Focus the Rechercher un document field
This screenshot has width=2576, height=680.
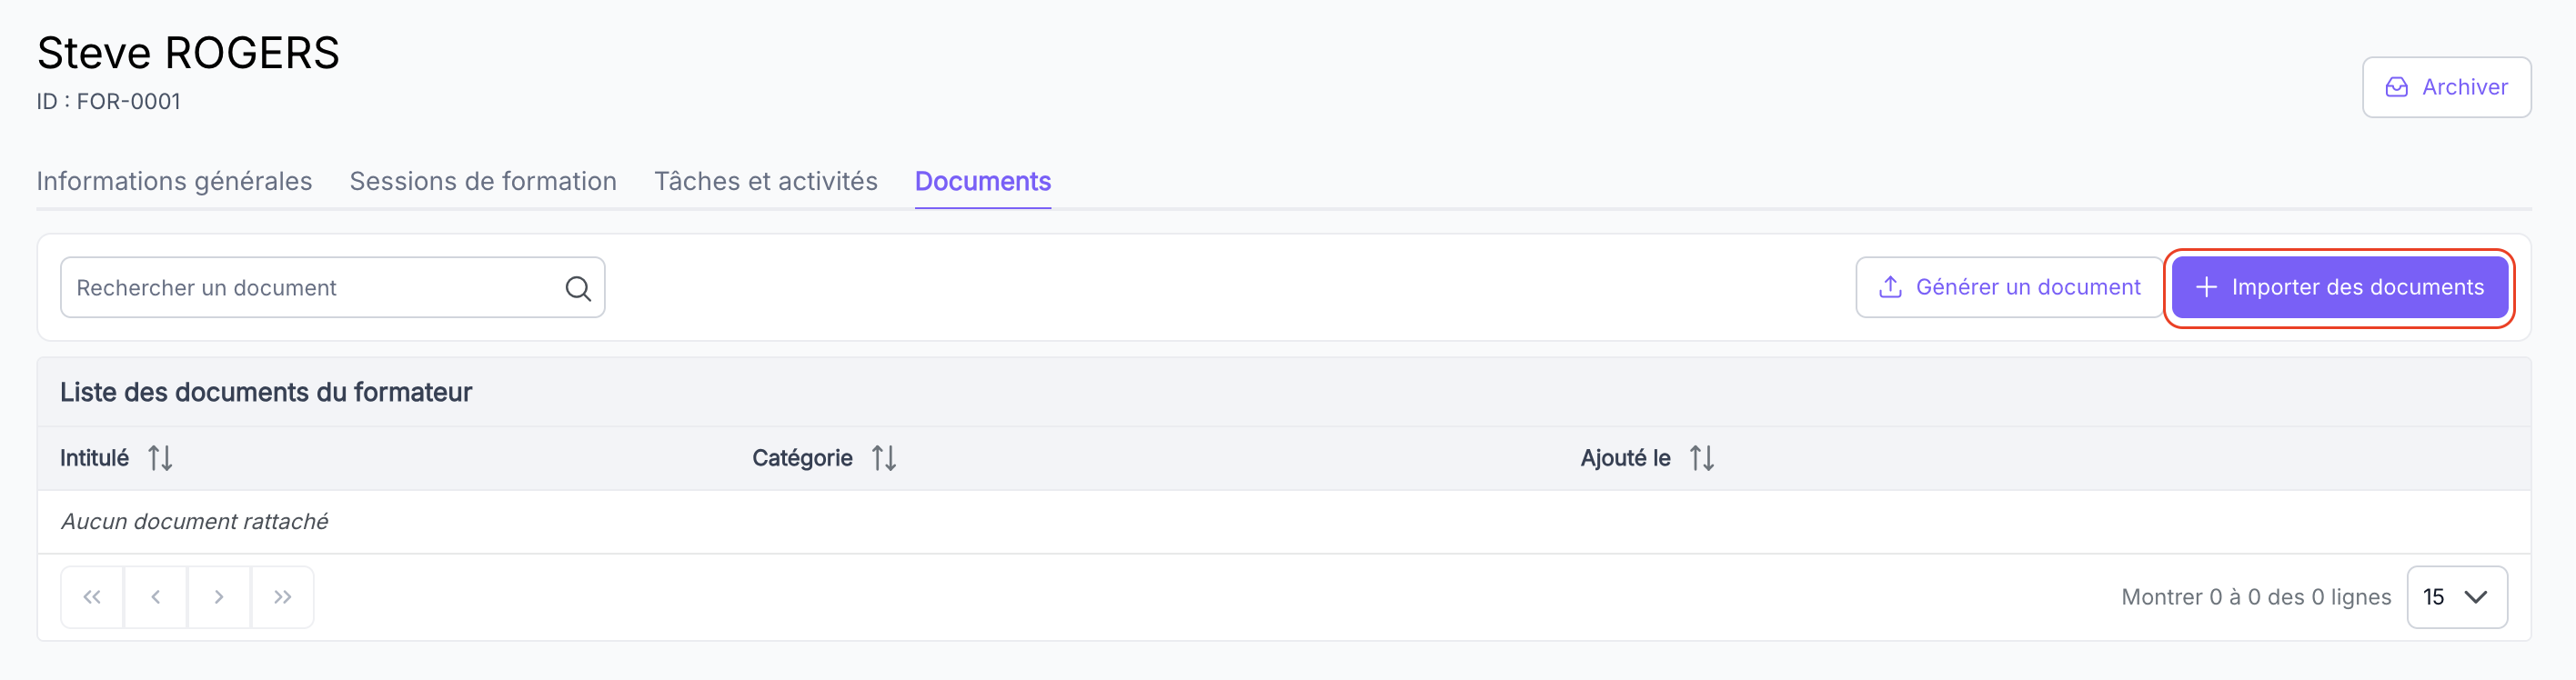click(333, 288)
